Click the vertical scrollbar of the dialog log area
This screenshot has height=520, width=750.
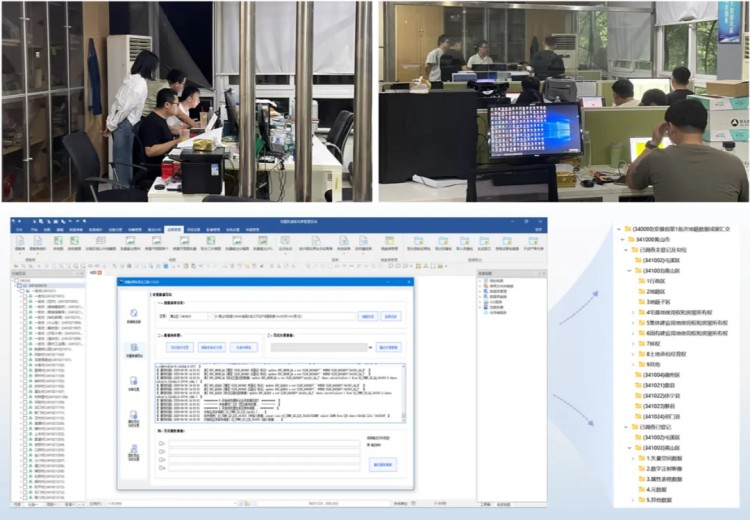click(404, 394)
